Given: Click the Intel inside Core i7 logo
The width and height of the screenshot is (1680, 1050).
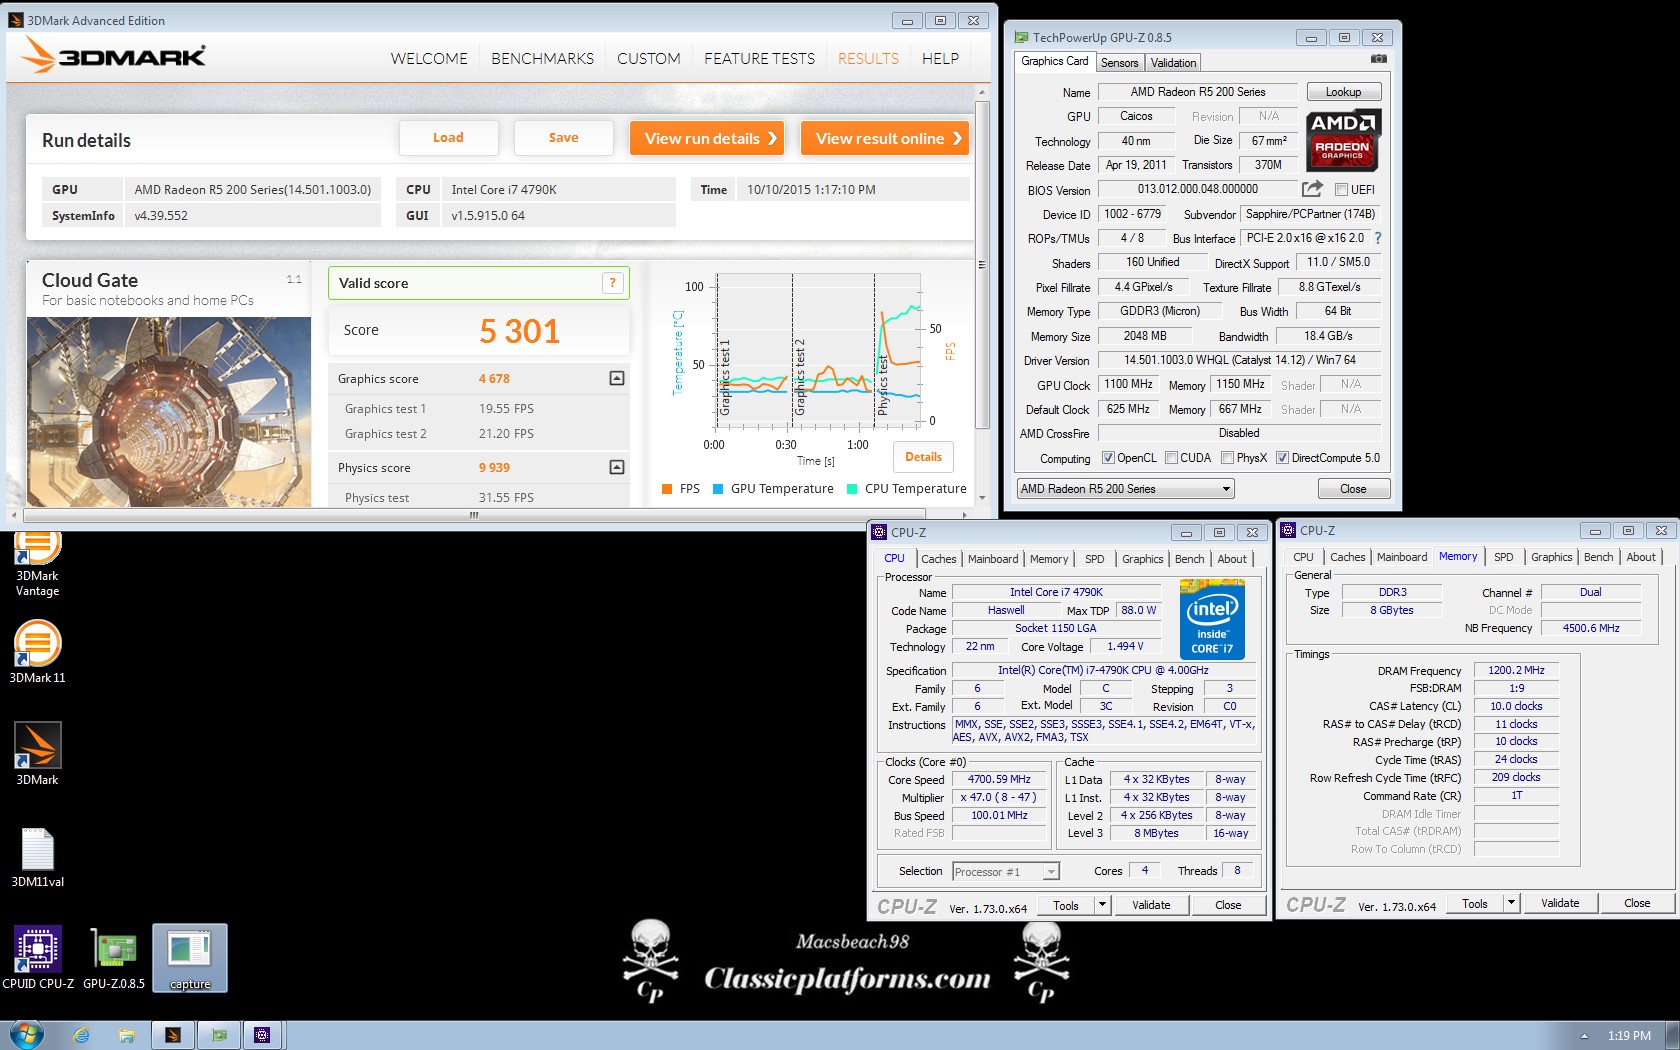Looking at the screenshot, I should point(1212,619).
